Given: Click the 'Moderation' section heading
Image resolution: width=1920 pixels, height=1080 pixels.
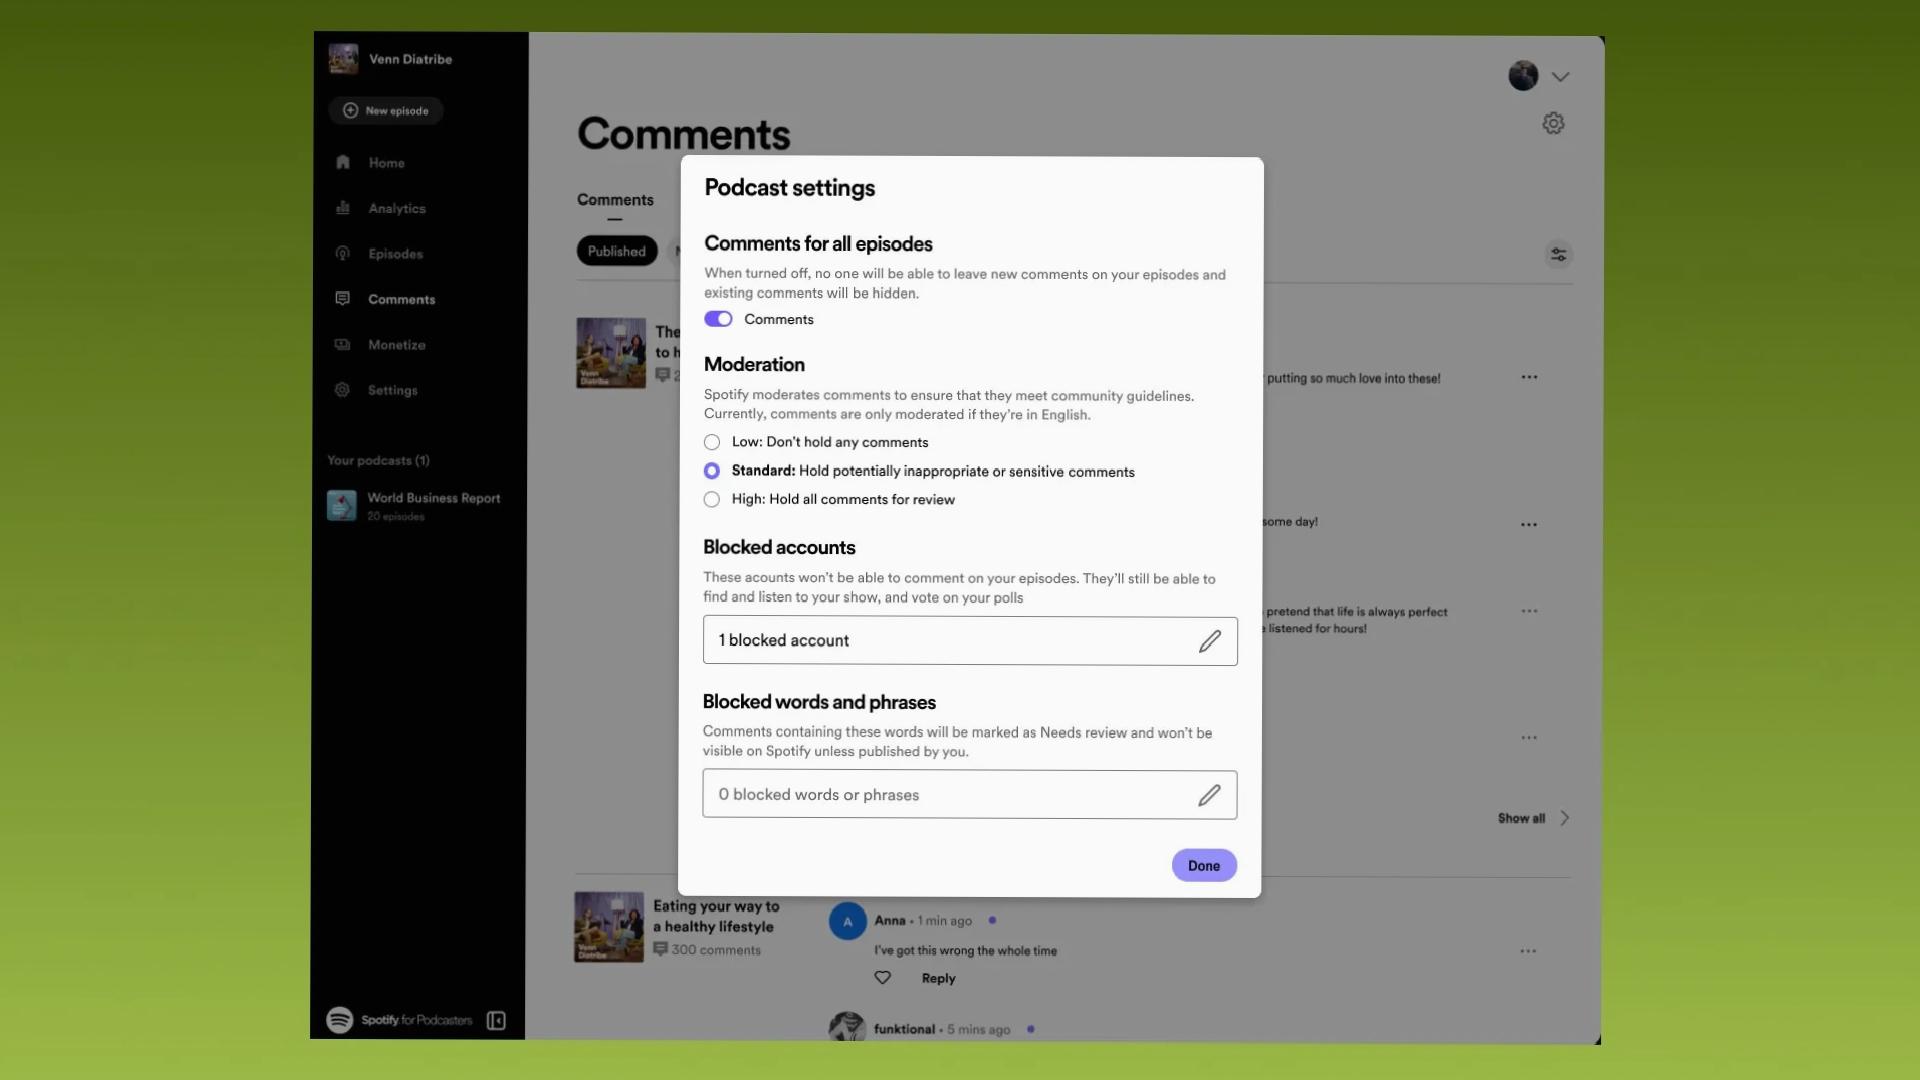Looking at the screenshot, I should pos(754,365).
